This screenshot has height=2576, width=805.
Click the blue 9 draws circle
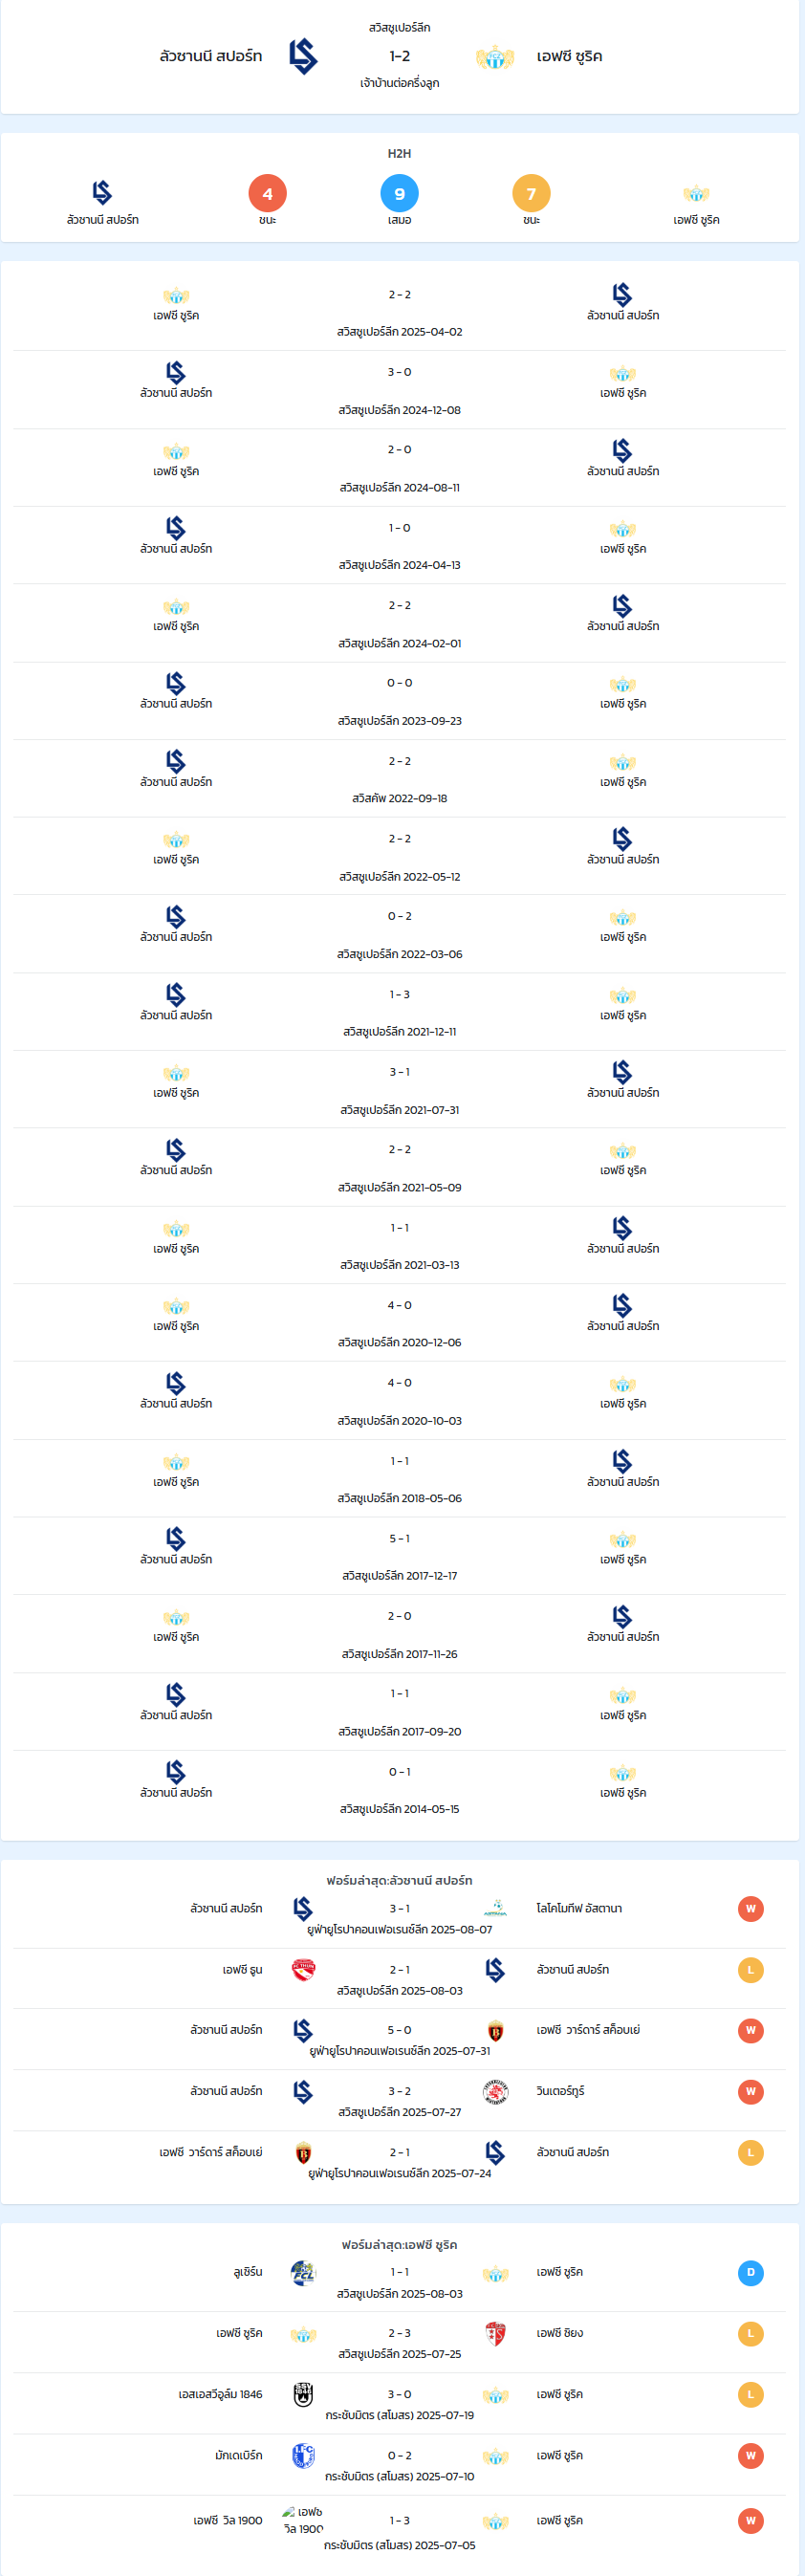[399, 193]
